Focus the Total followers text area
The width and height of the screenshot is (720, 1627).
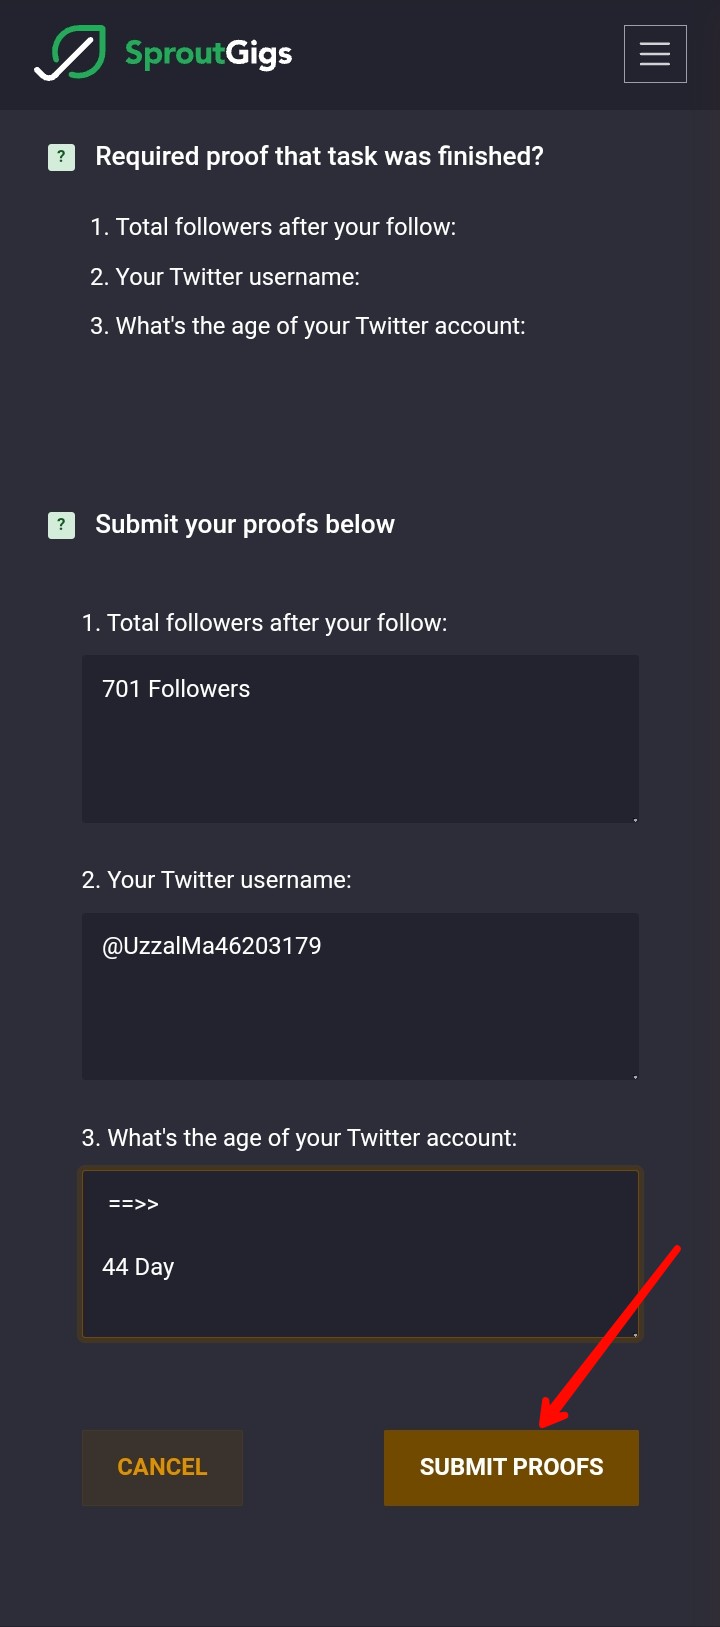pos(360,739)
